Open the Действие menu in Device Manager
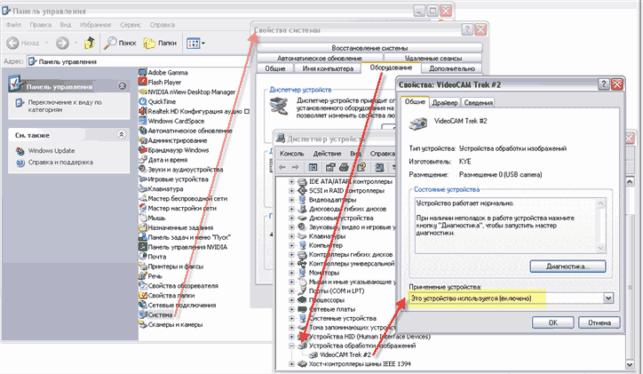Viewport: 643px width, 374px height. point(327,153)
